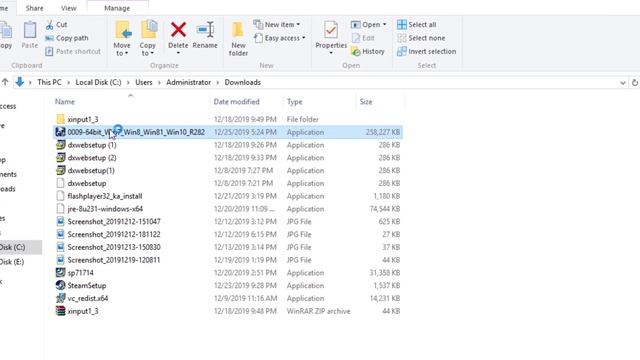The width and height of the screenshot is (640, 360).
Task: Switch to the Manage ribbon tab
Action: pos(117,8)
